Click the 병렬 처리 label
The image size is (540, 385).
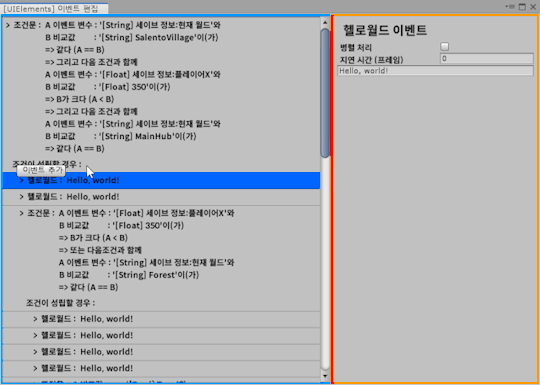pos(356,48)
